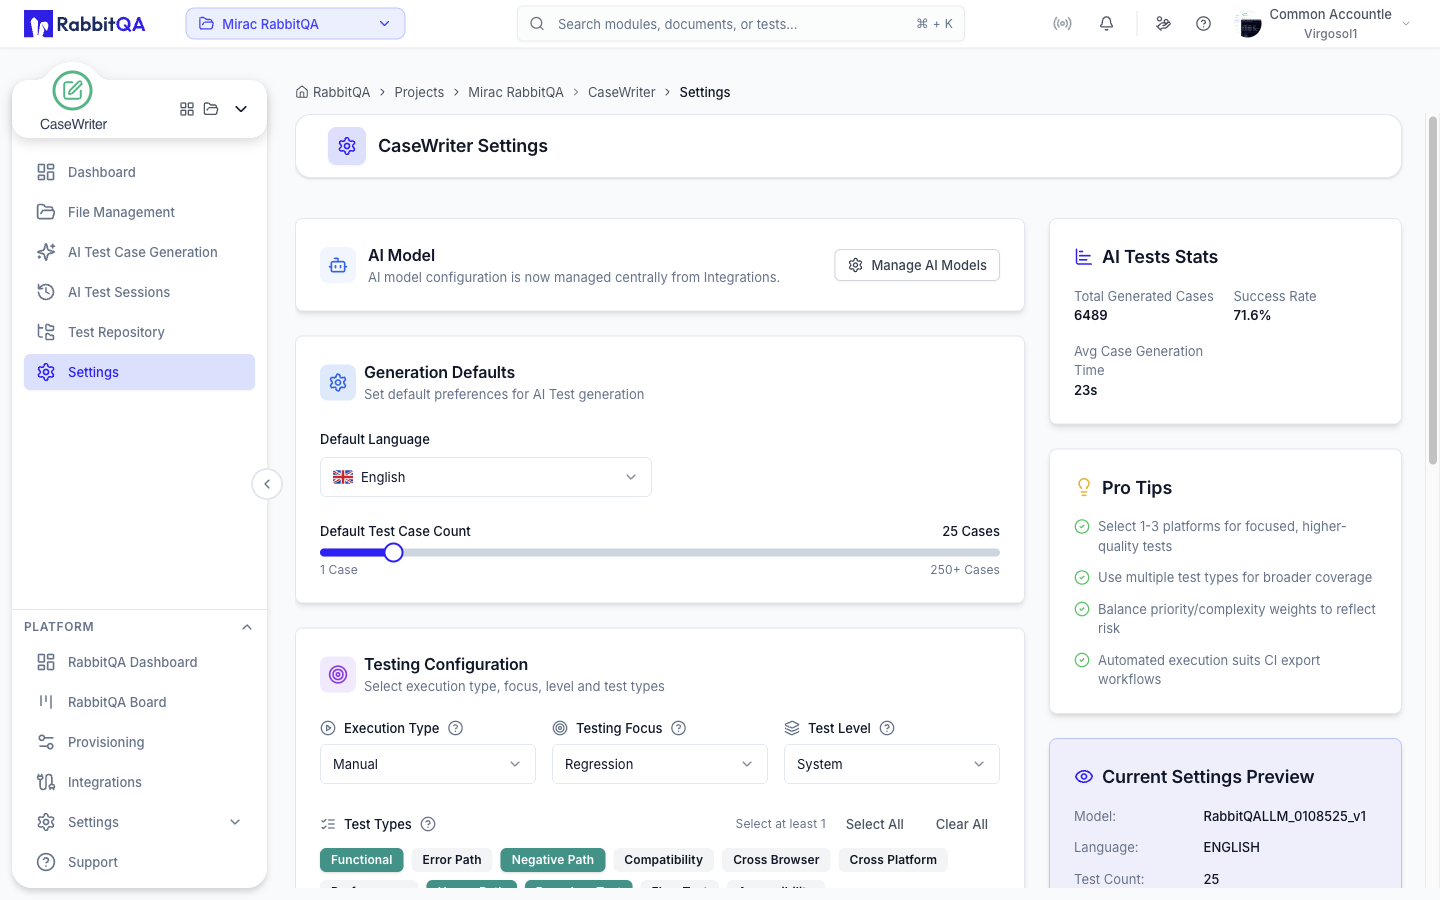The image size is (1440, 900).
Task: Click Select All for test types
Action: 875,824
